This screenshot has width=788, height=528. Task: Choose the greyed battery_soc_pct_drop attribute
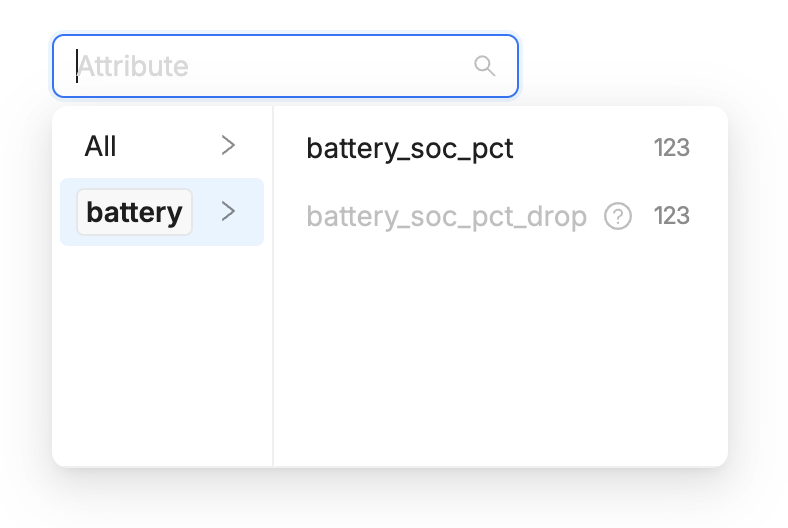[x=498, y=216]
